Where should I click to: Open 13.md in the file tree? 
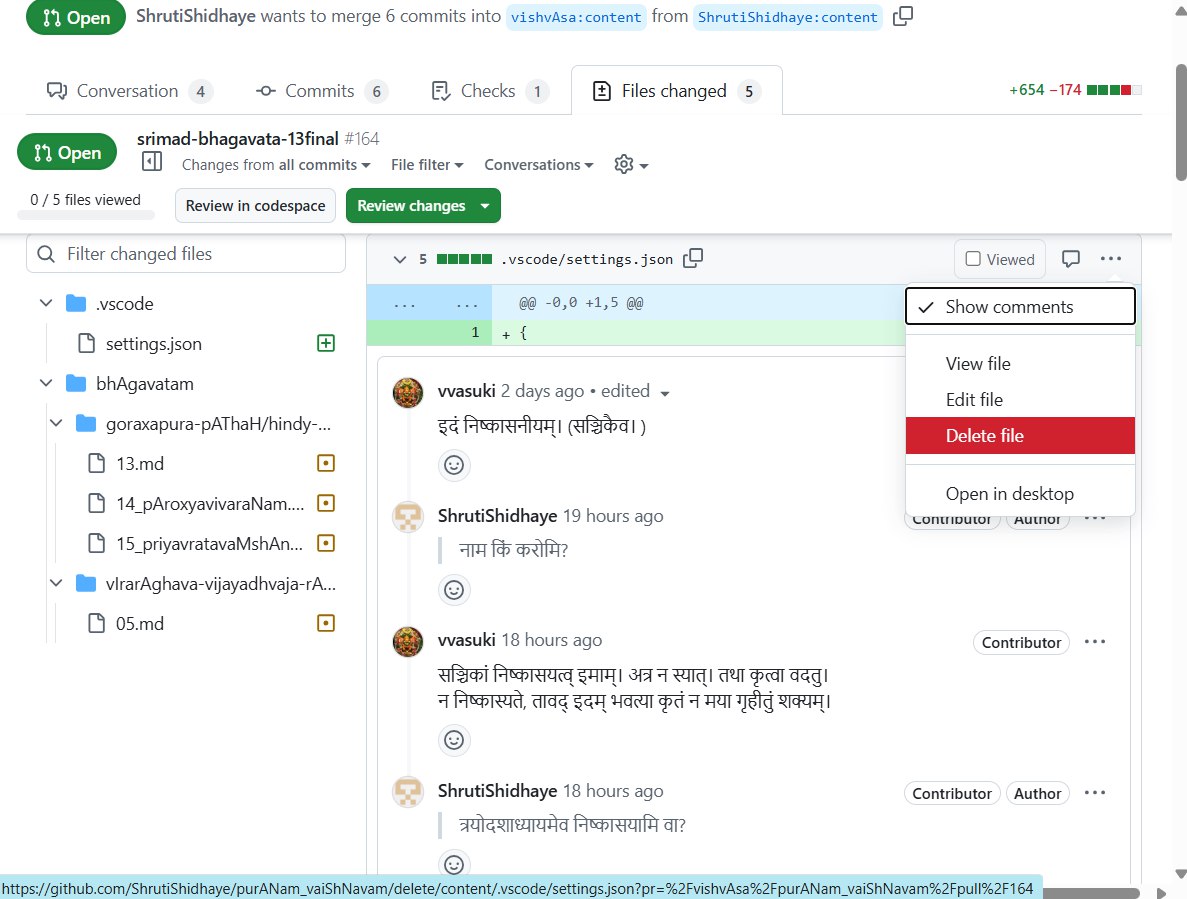140,463
